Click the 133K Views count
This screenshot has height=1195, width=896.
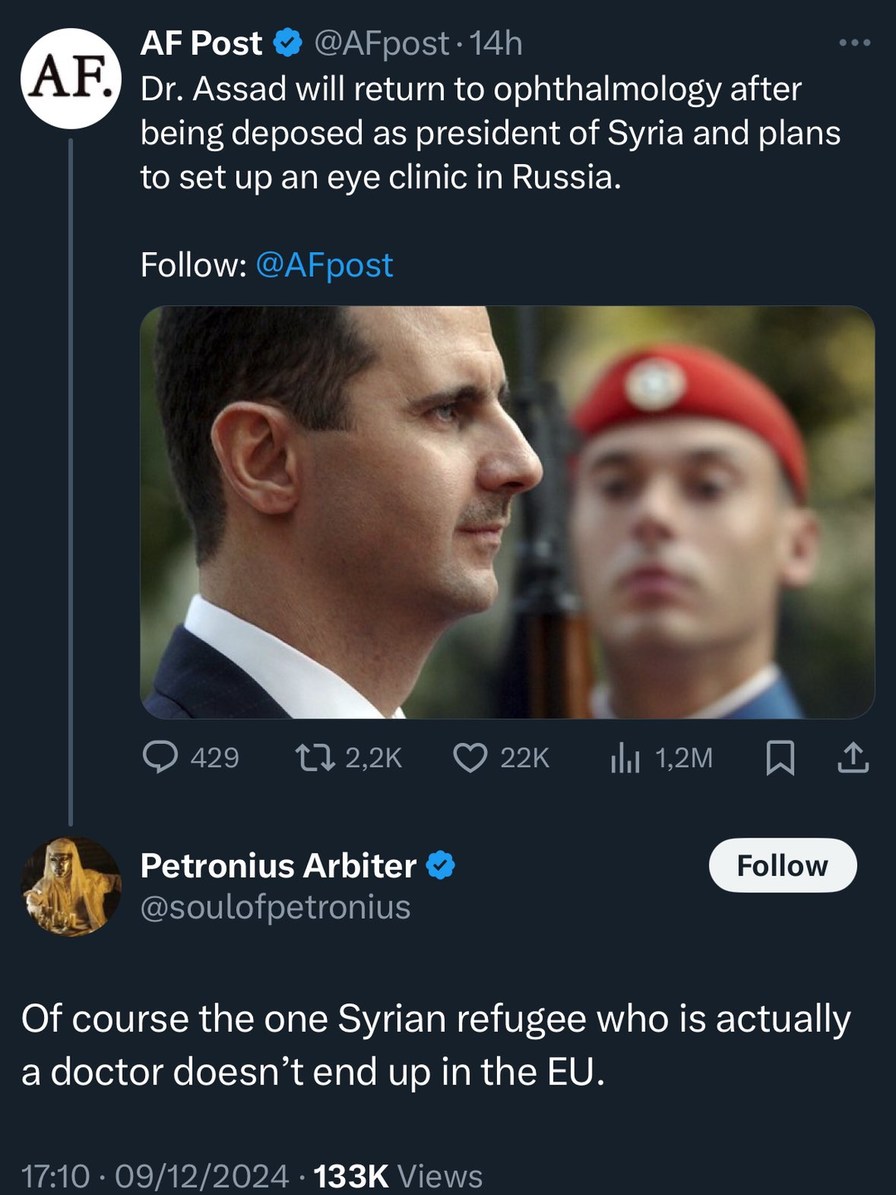pyautogui.click(x=398, y=1176)
